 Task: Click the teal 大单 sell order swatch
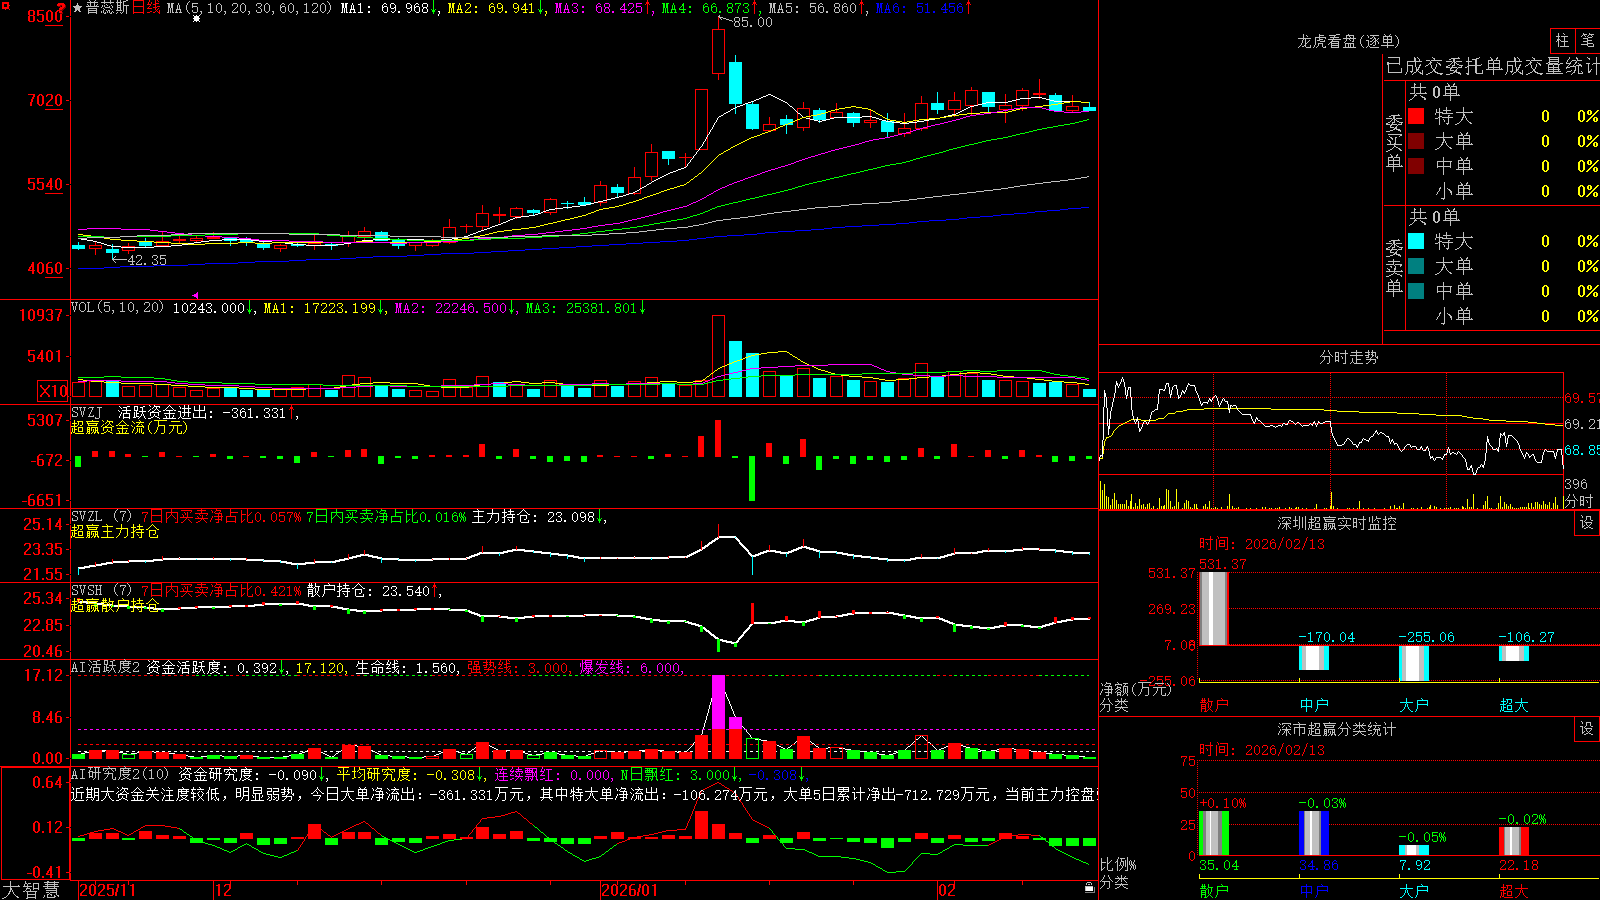click(1416, 266)
